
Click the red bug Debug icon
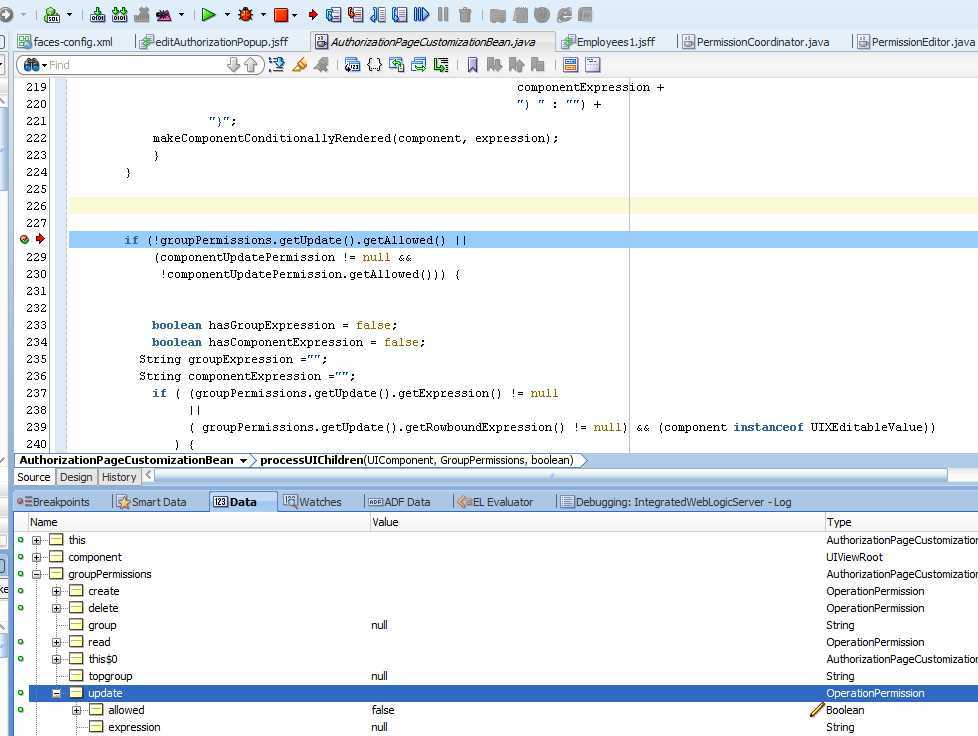click(x=246, y=15)
